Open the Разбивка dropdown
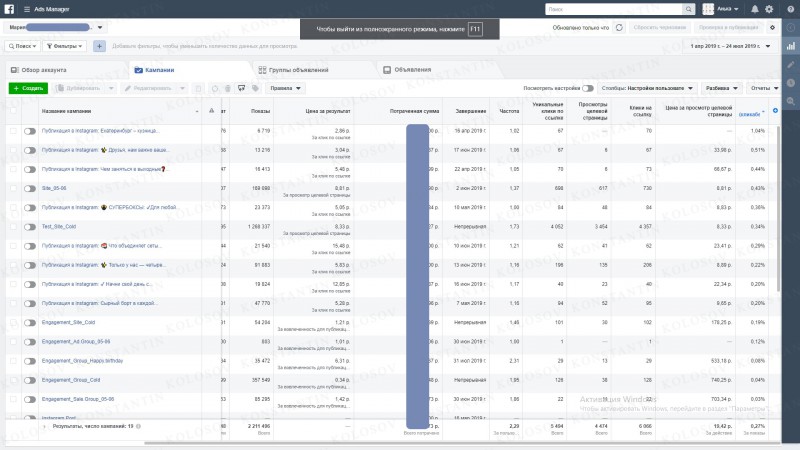 pos(721,88)
